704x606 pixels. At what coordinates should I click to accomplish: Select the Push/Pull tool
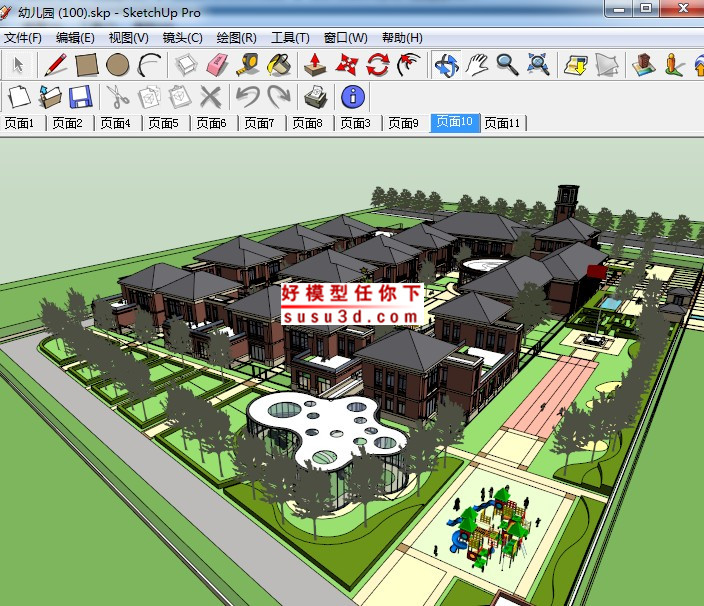point(315,65)
